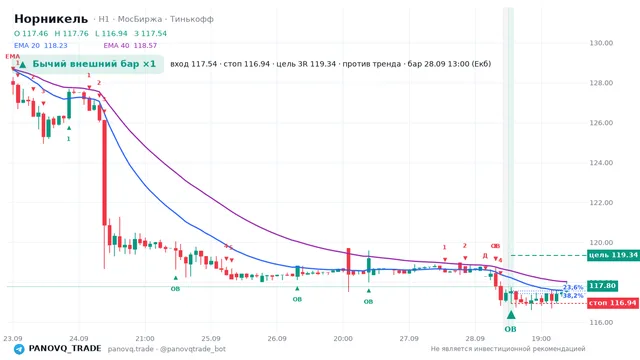Image resolution: width=640 pixels, height=360 pixels.
Task: Click the 124.00 price axis label
Action: coord(601,163)
